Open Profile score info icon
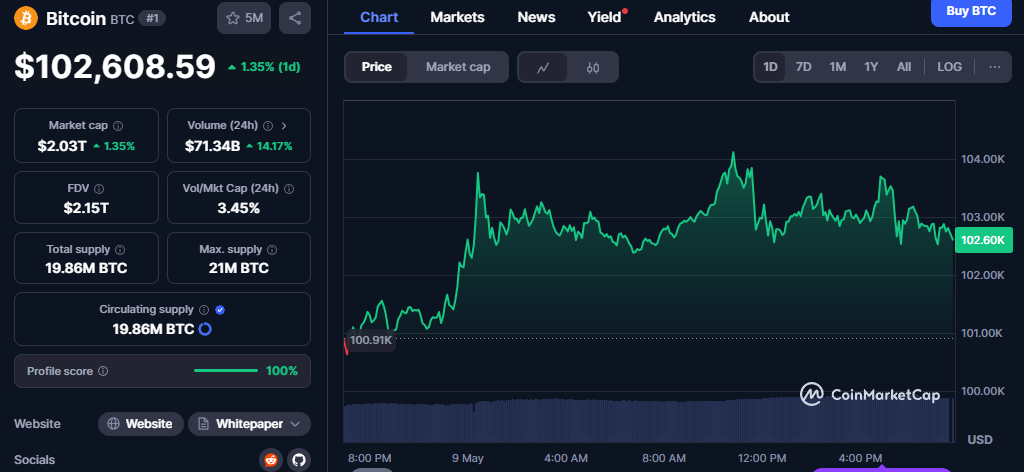The image size is (1024, 472). 103,371
